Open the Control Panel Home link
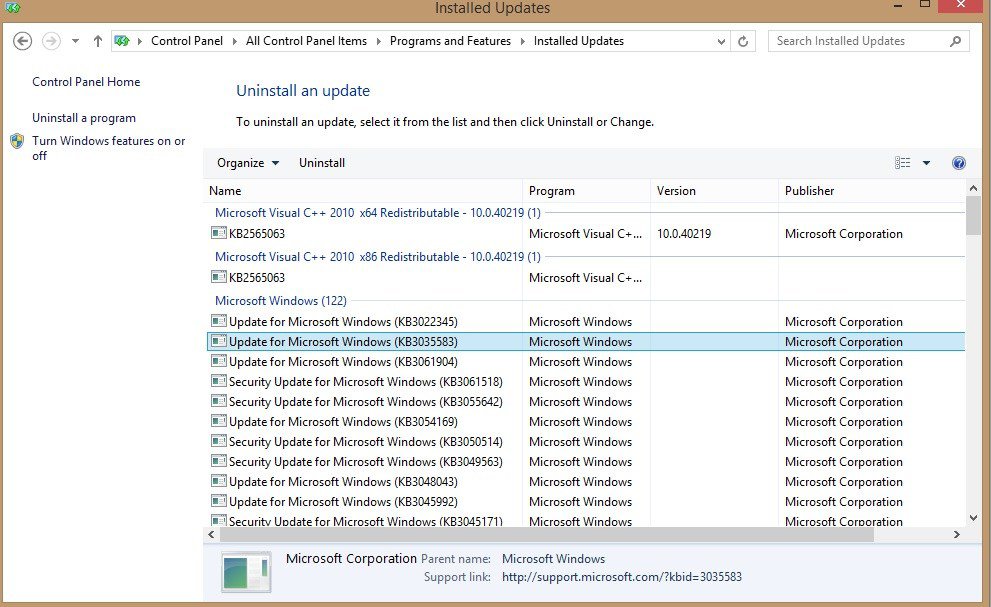 tap(86, 82)
